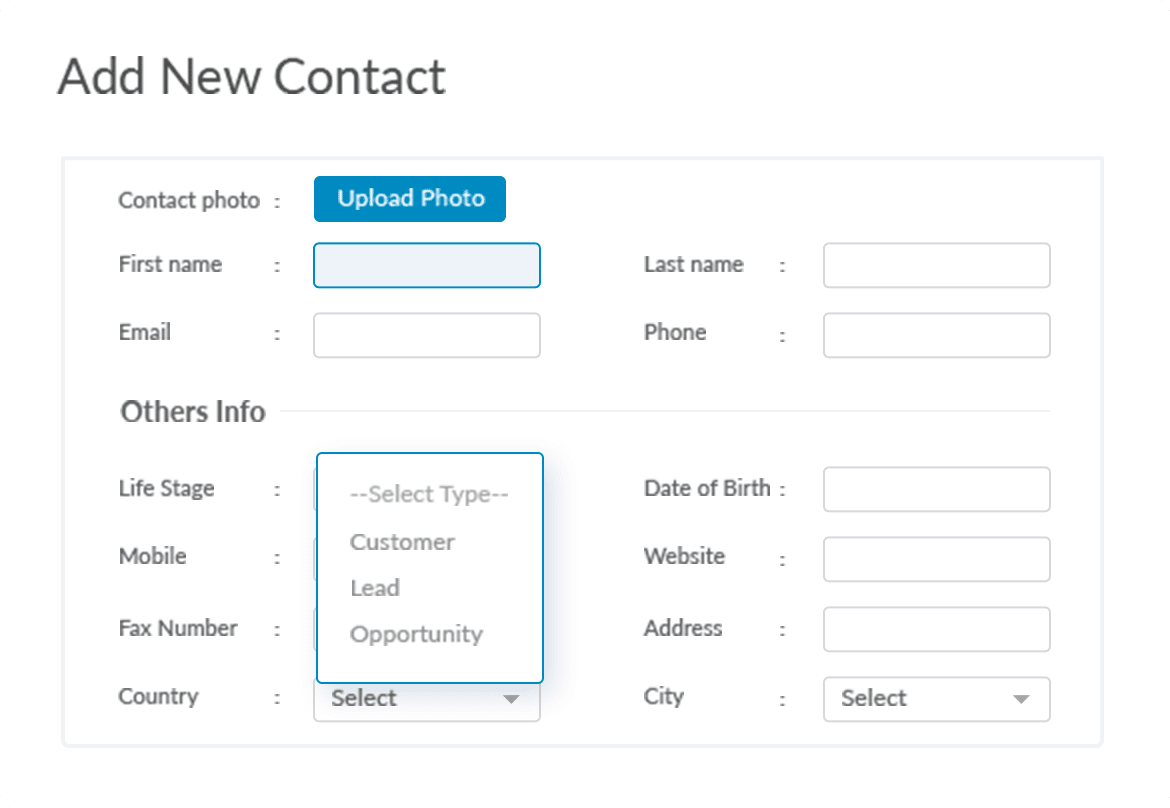Image resolution: width=1170 pixels, height=808 pixels.
Task: Choose Customer from Life Stage list
Action: point(402,542)
